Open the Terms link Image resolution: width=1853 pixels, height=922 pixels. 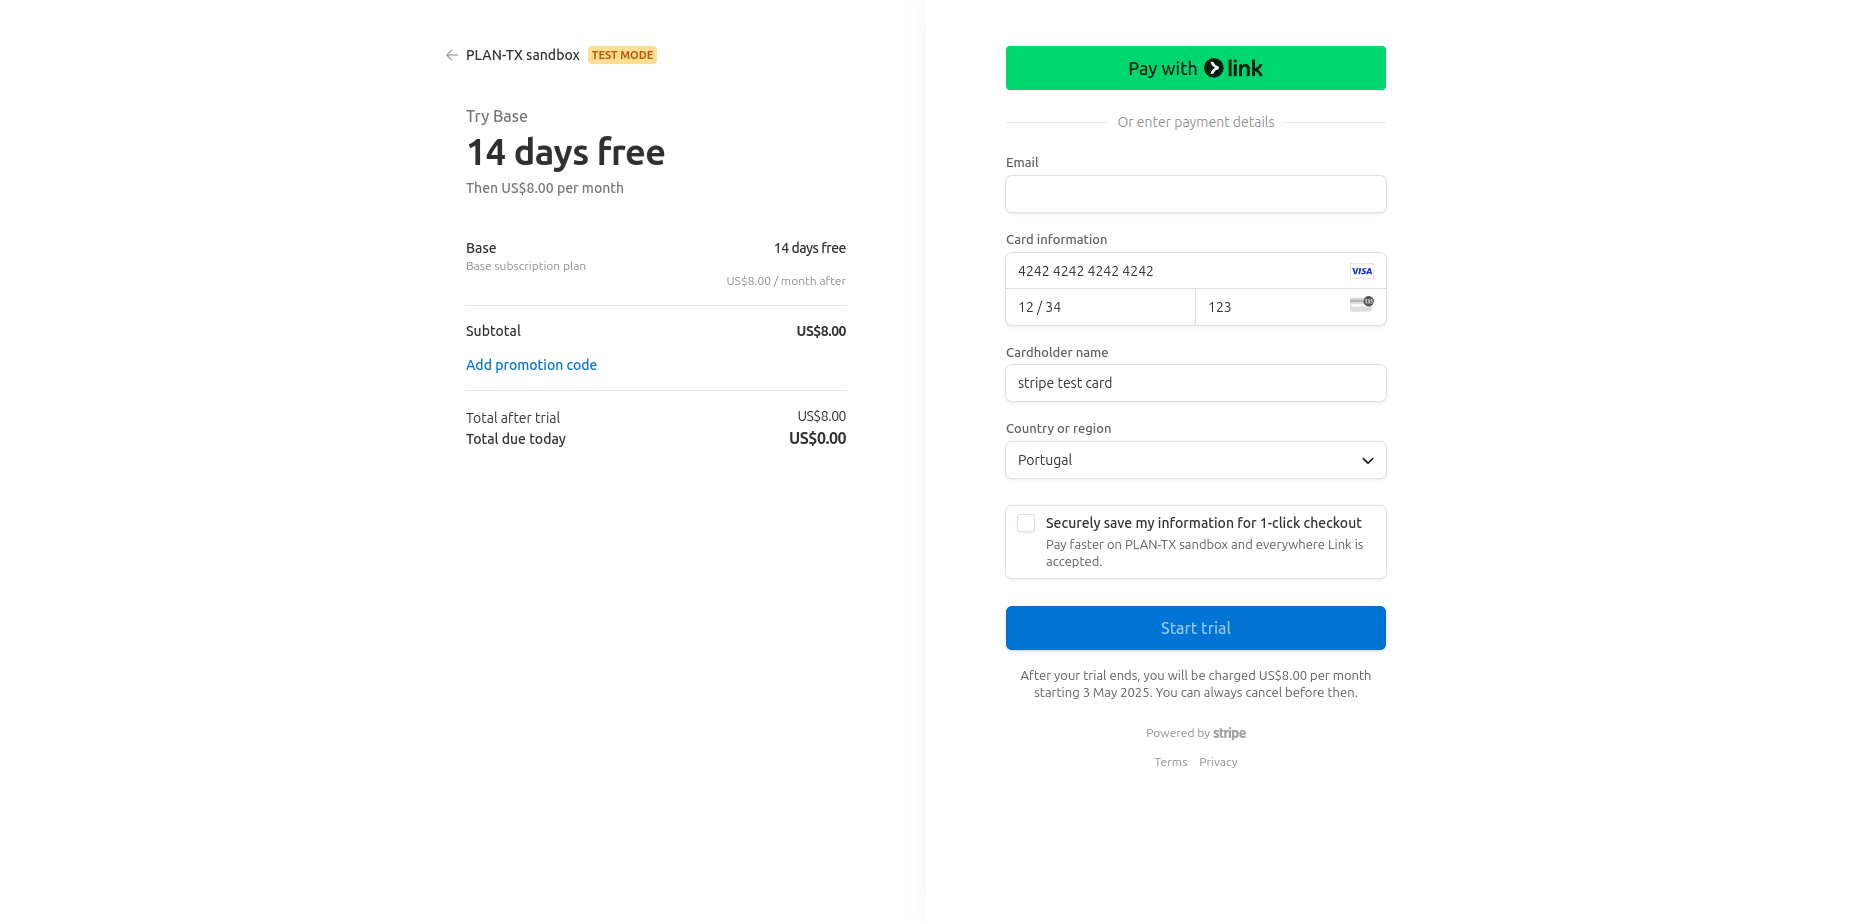point(1170,762)
